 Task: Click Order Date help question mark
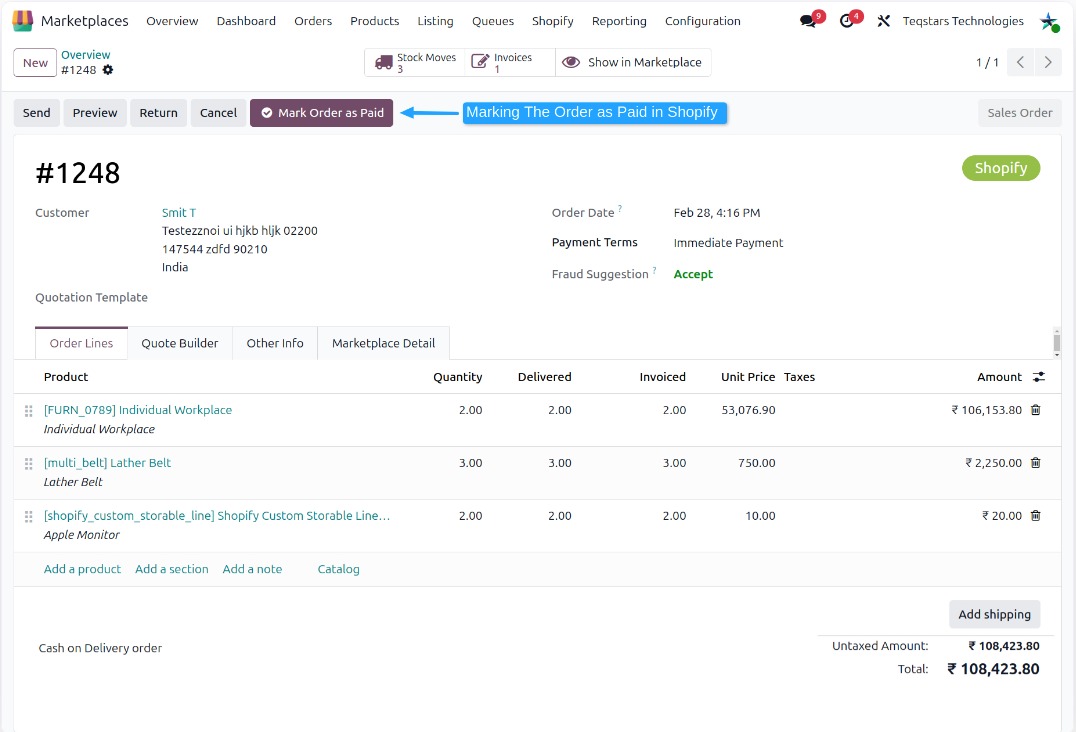click(620, 208)
